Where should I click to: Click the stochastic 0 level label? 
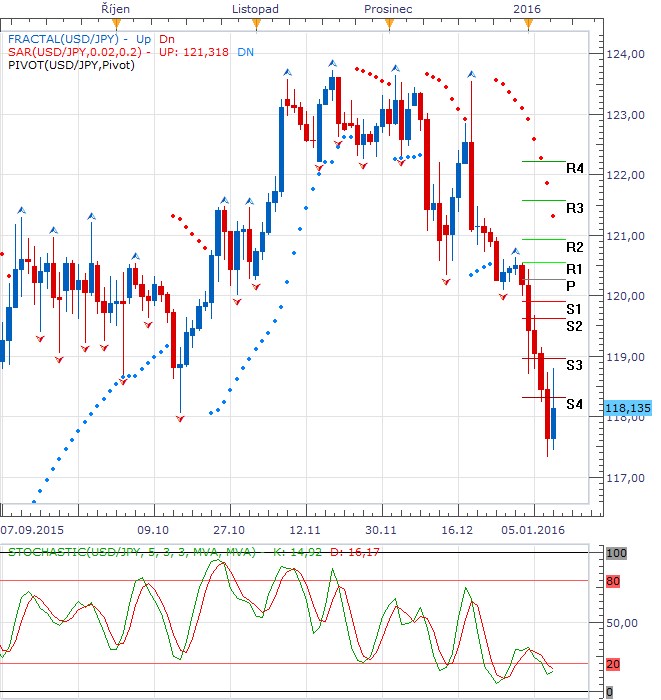(609, 692)
